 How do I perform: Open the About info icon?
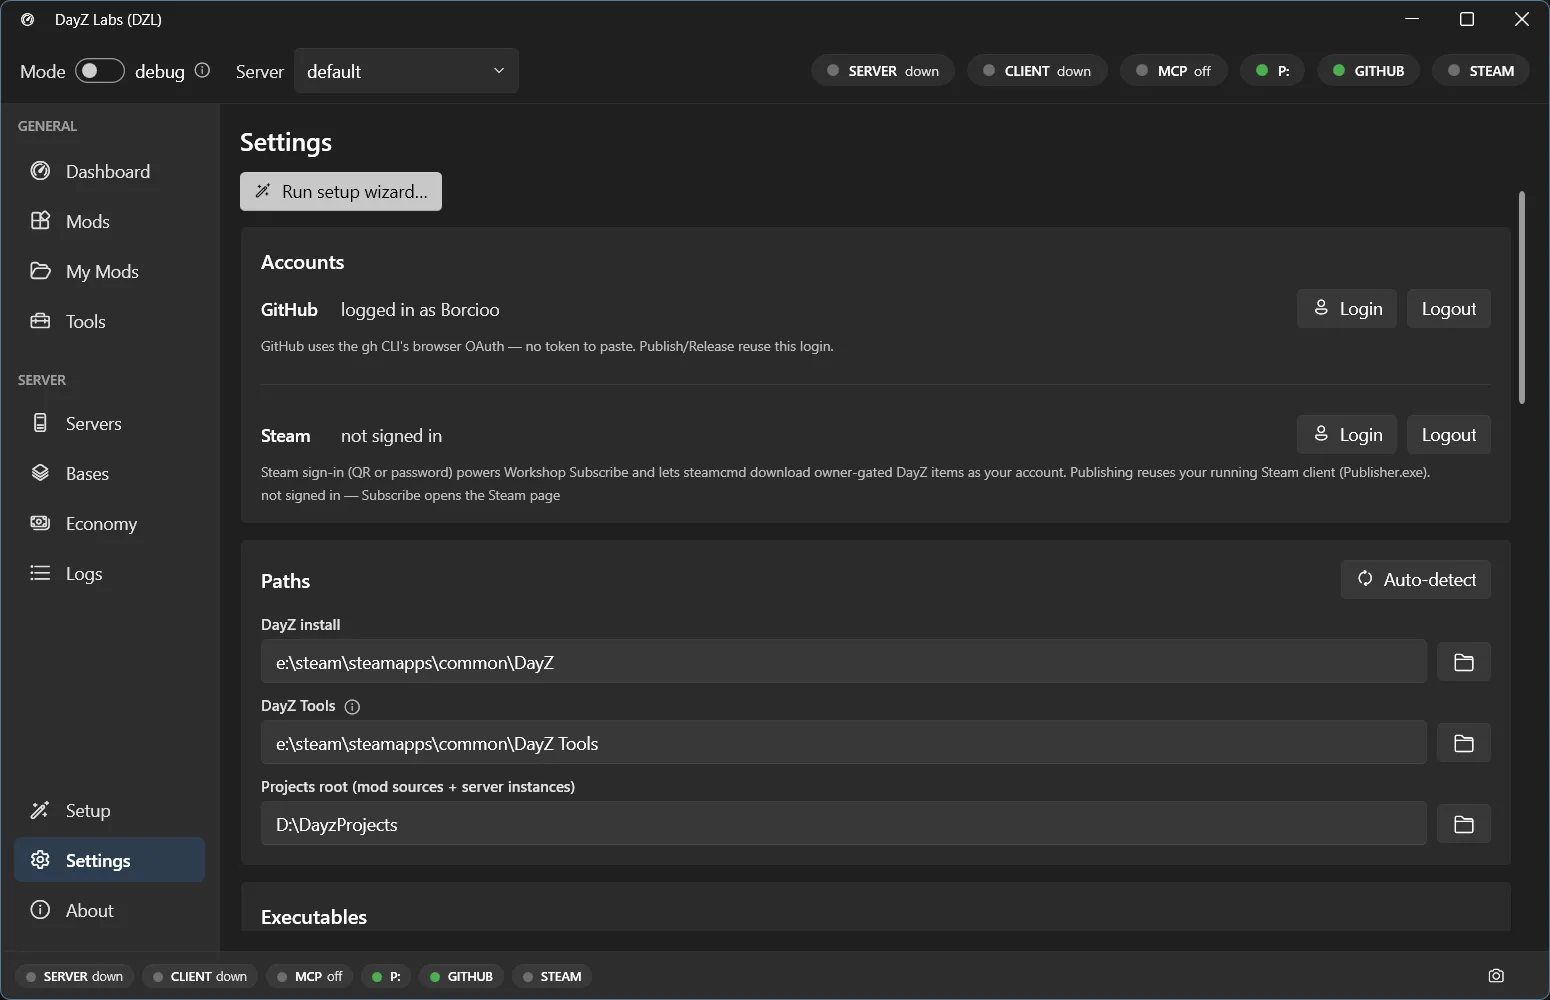click(x=40, y=910)
